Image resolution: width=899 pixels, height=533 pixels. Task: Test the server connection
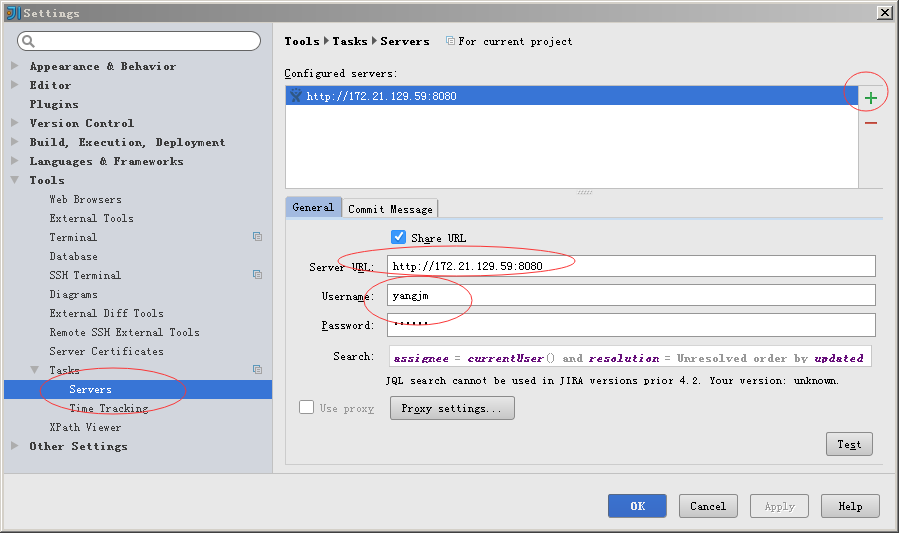[x=849, y=444]
